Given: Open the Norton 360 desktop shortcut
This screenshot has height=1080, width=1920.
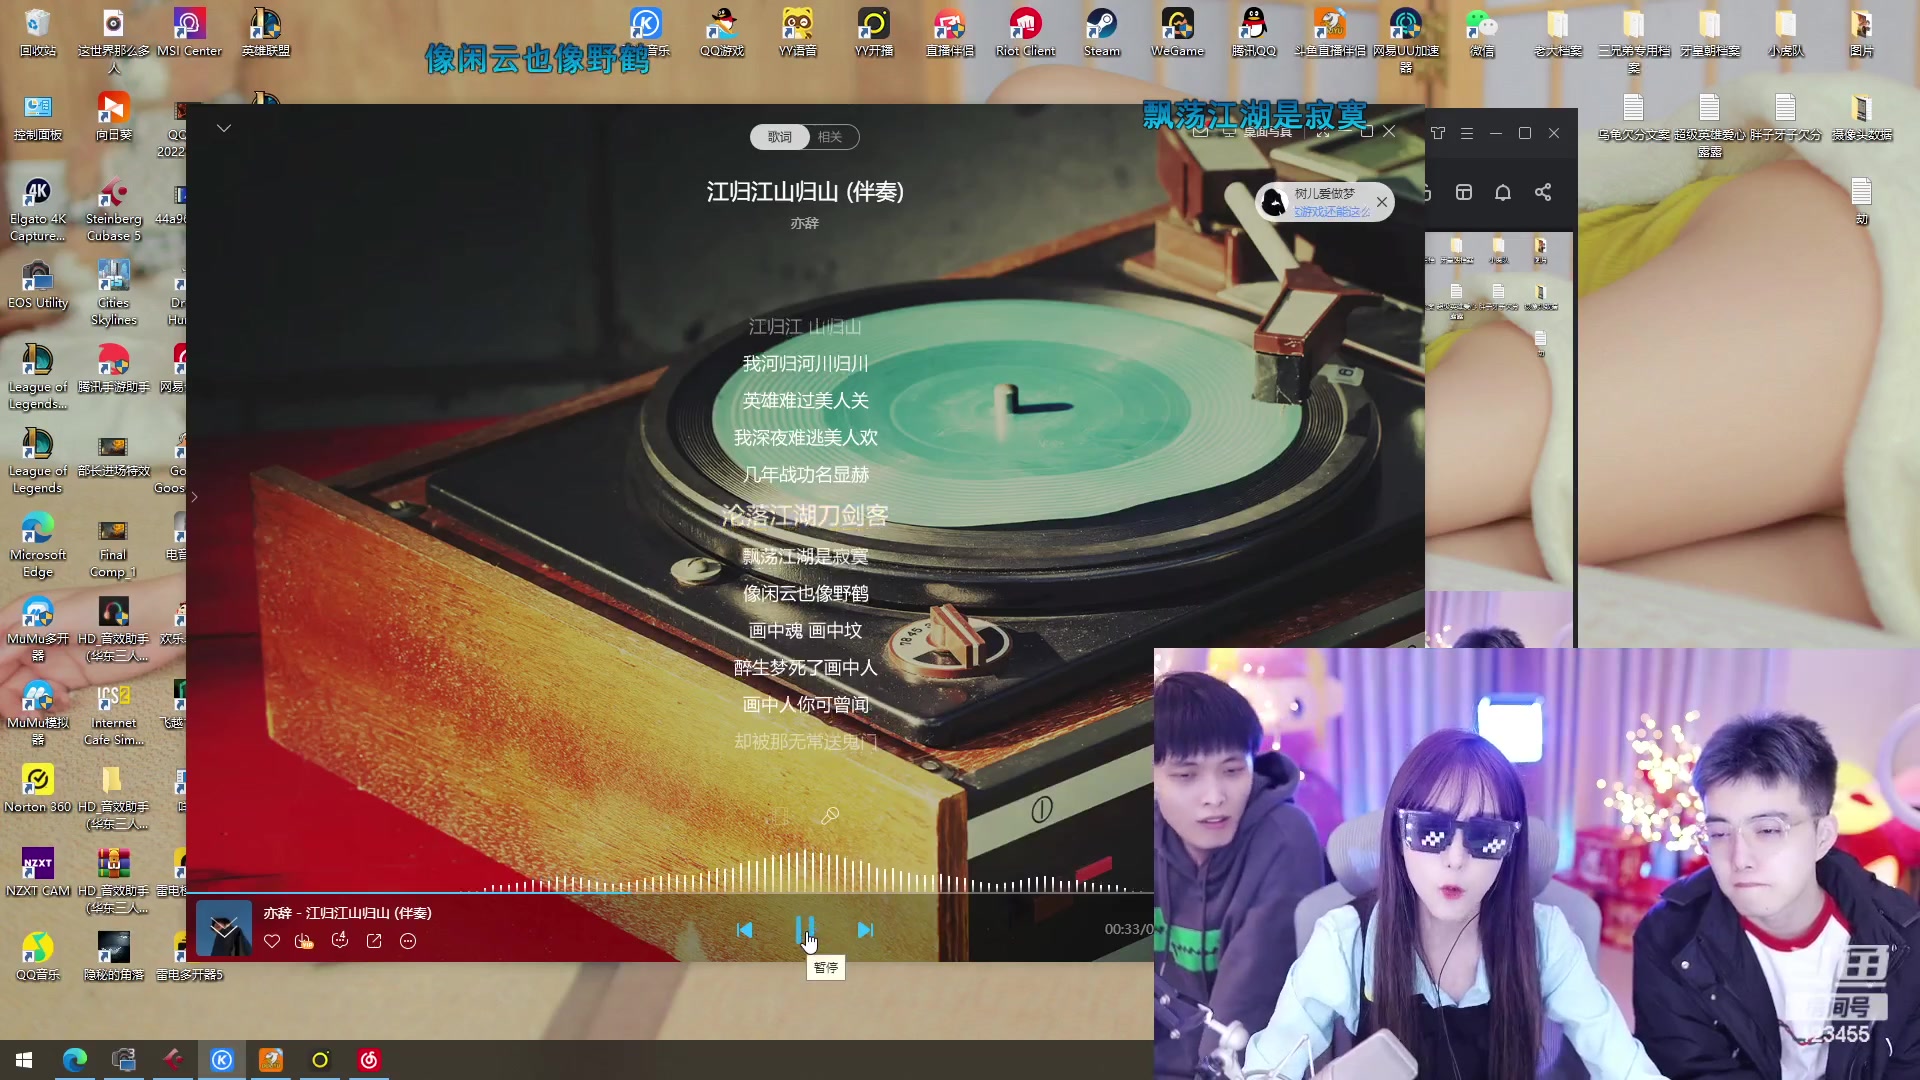Looking at the screenshot, I should tap(38, 789).
